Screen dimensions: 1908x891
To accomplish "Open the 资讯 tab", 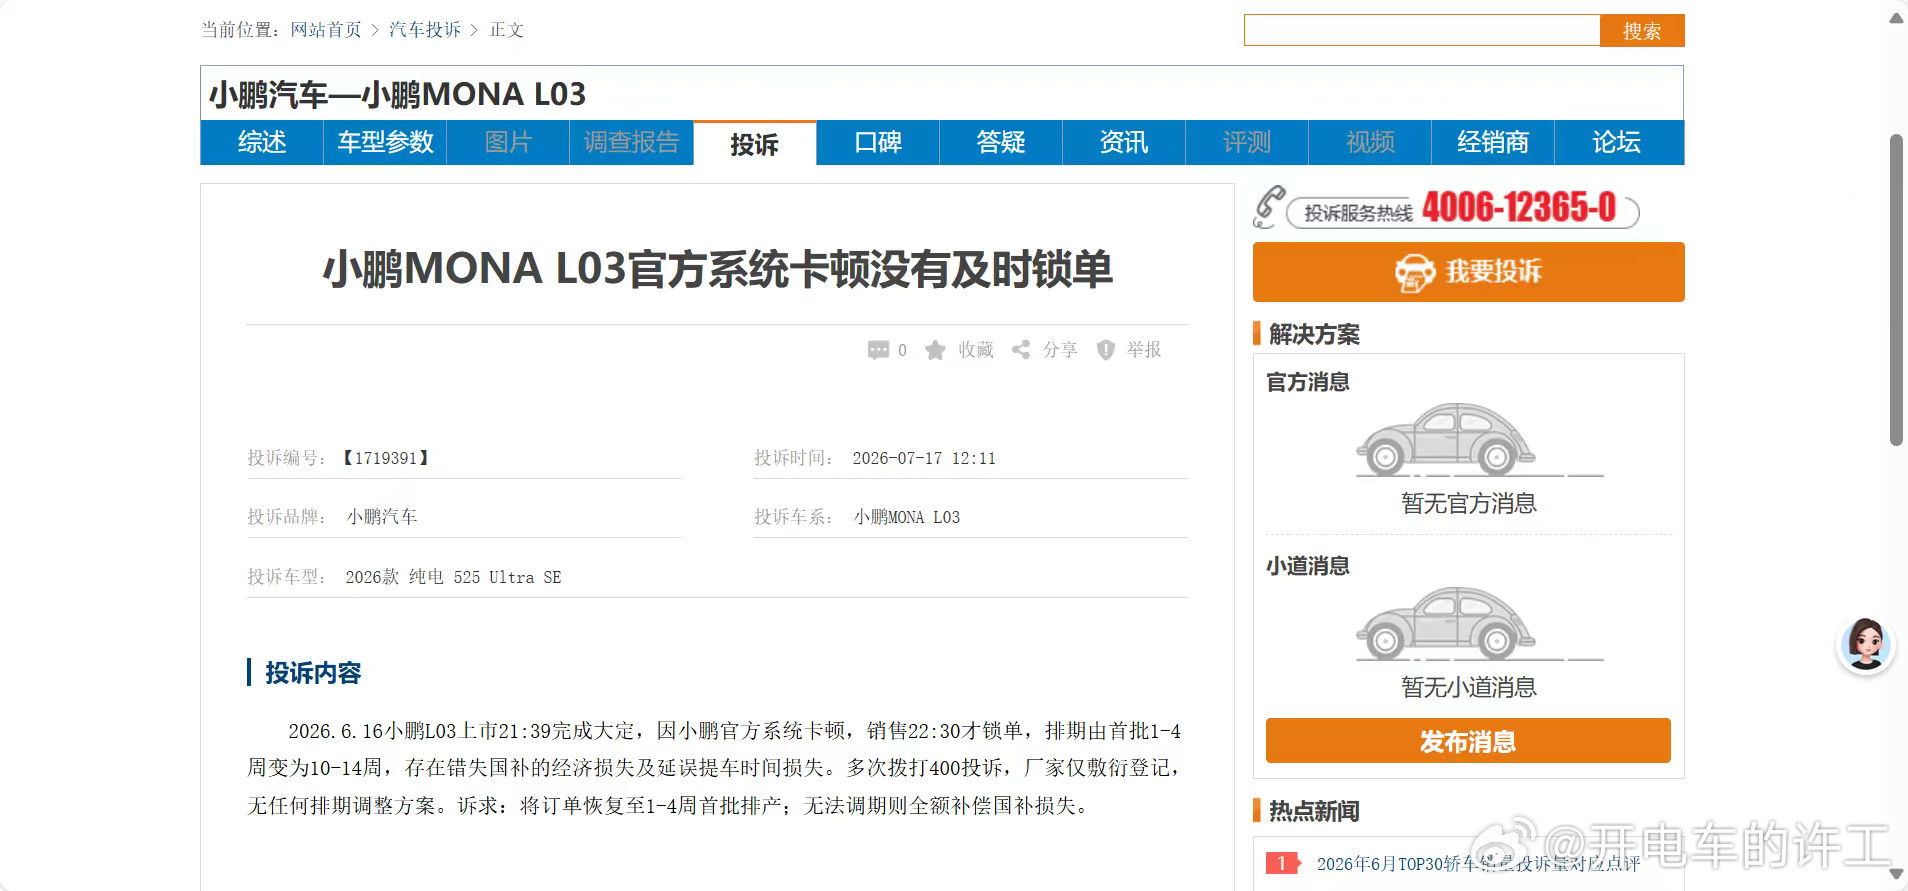I will click(x=1124, y=143).
